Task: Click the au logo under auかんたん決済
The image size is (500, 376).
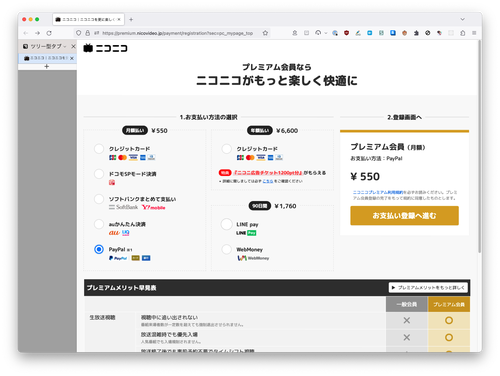Action: click(x=114, y=233)
